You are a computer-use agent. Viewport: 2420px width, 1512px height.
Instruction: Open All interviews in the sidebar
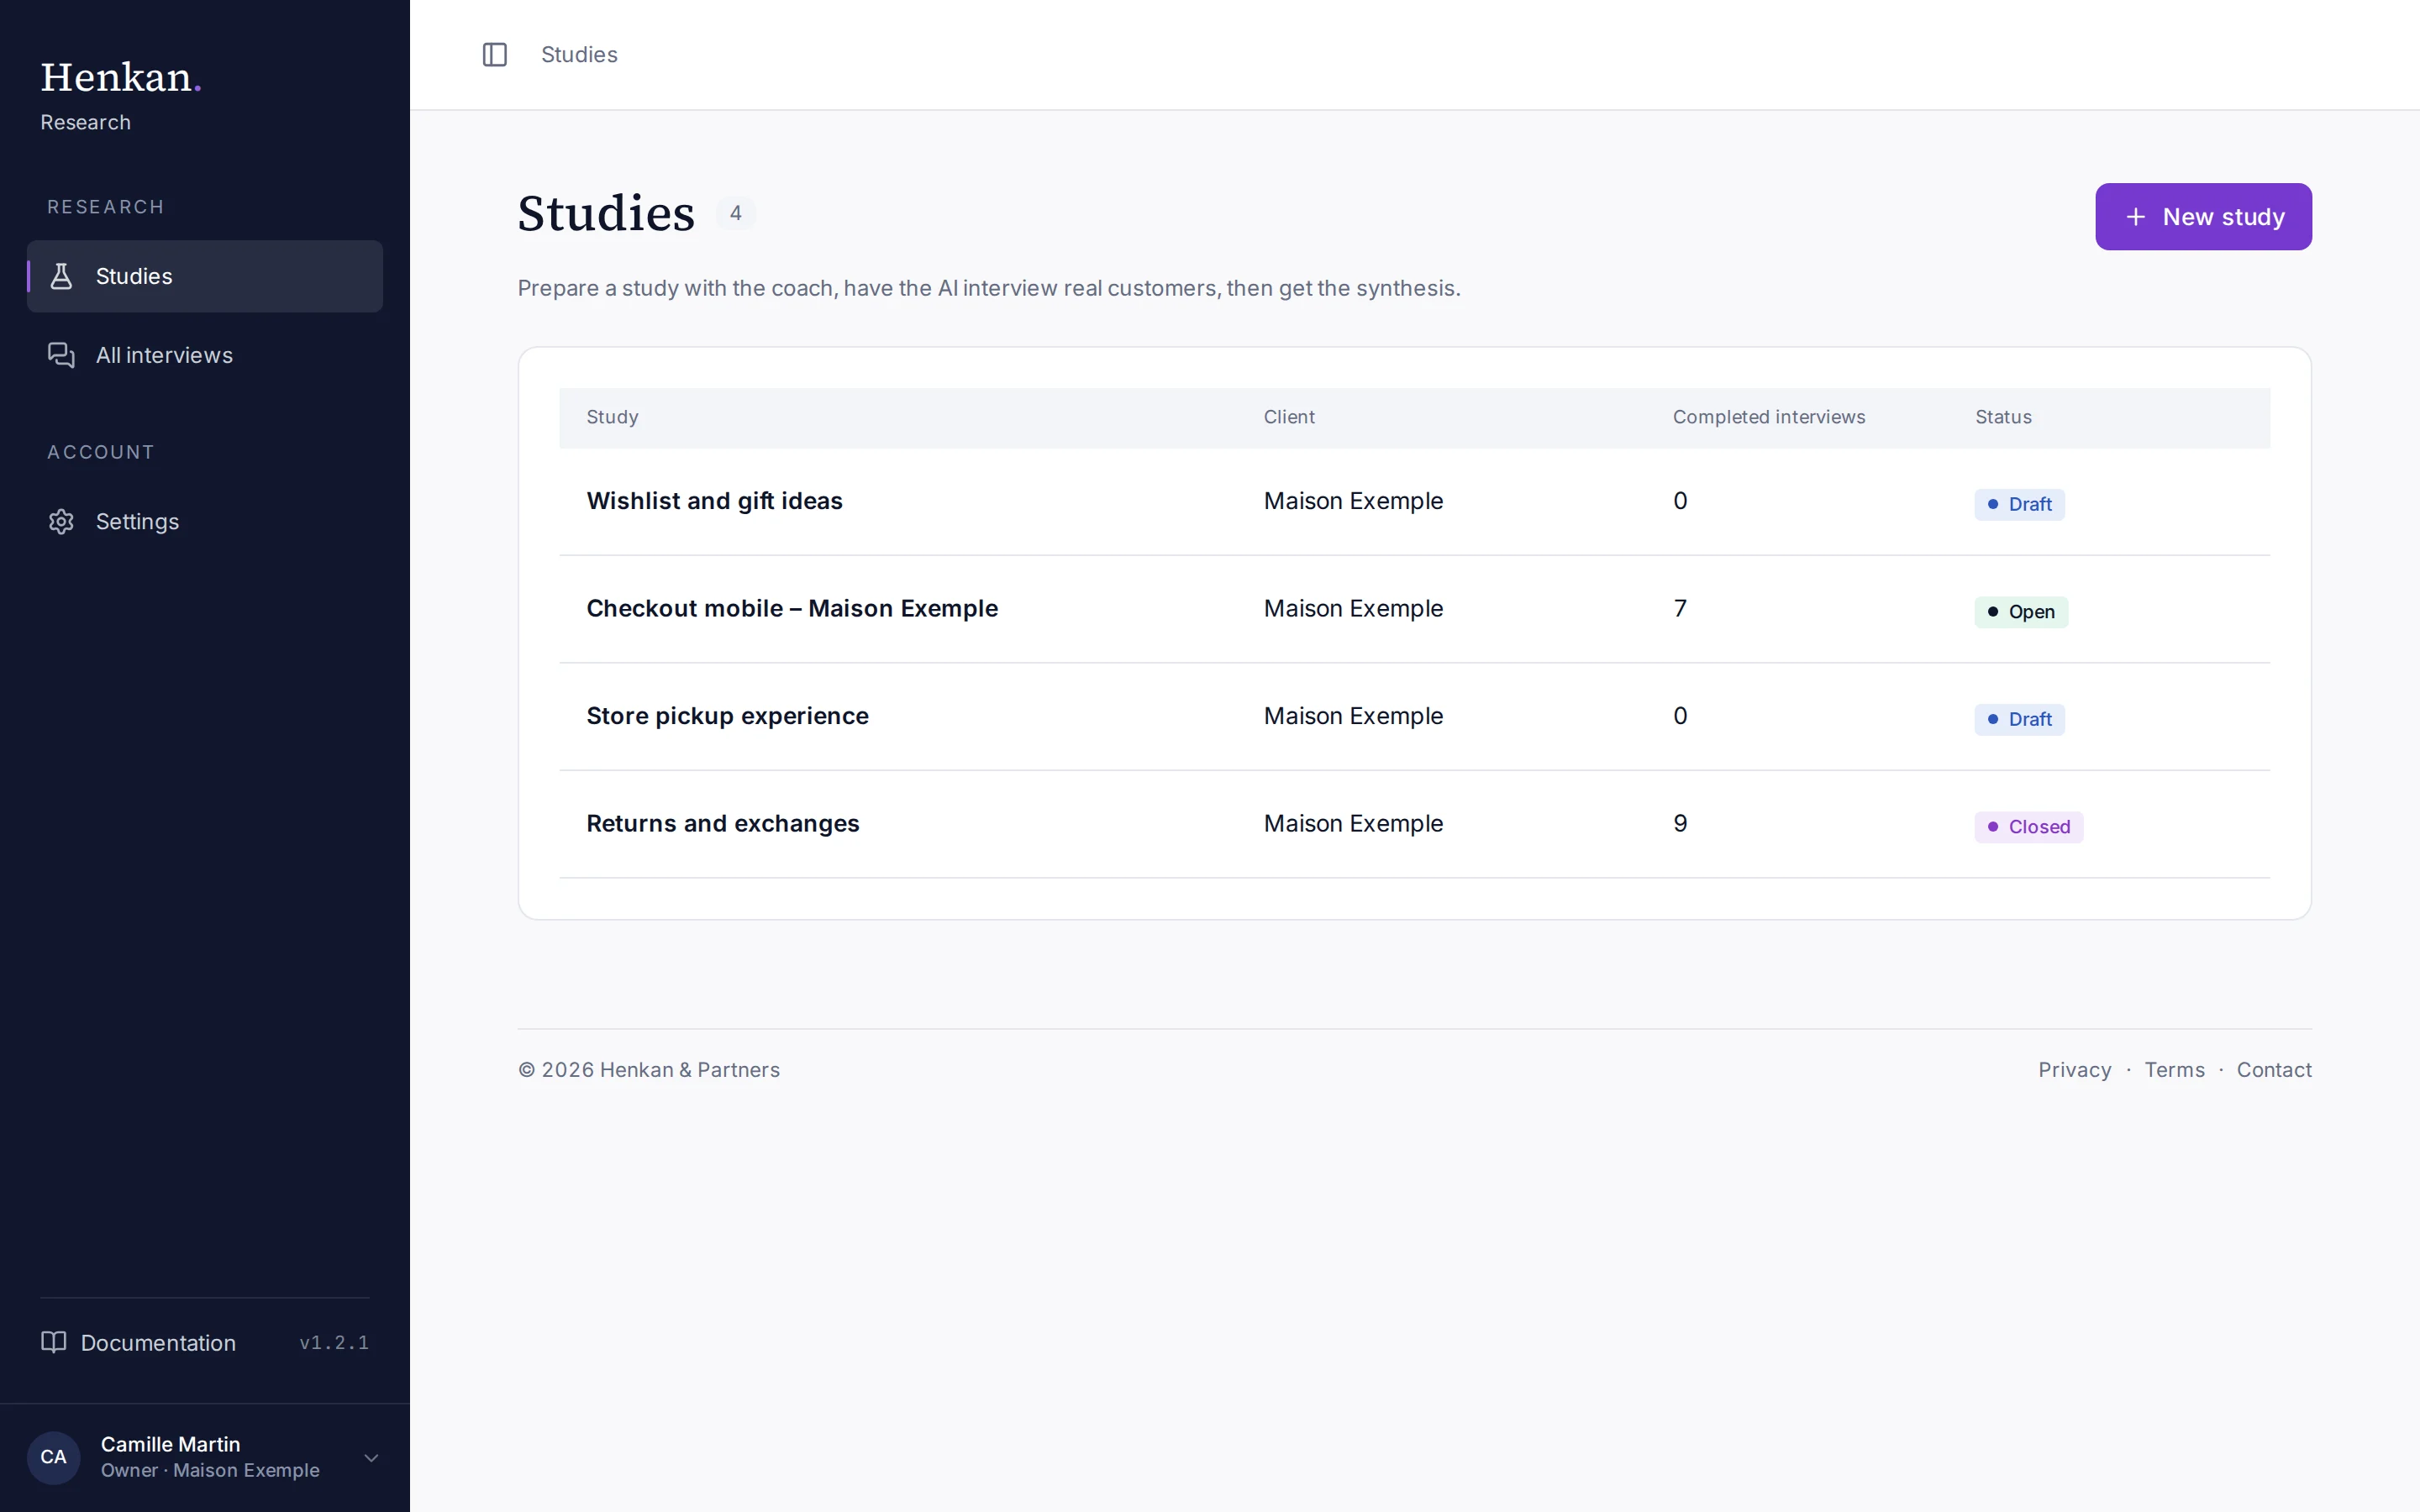(x=205, y=355)
